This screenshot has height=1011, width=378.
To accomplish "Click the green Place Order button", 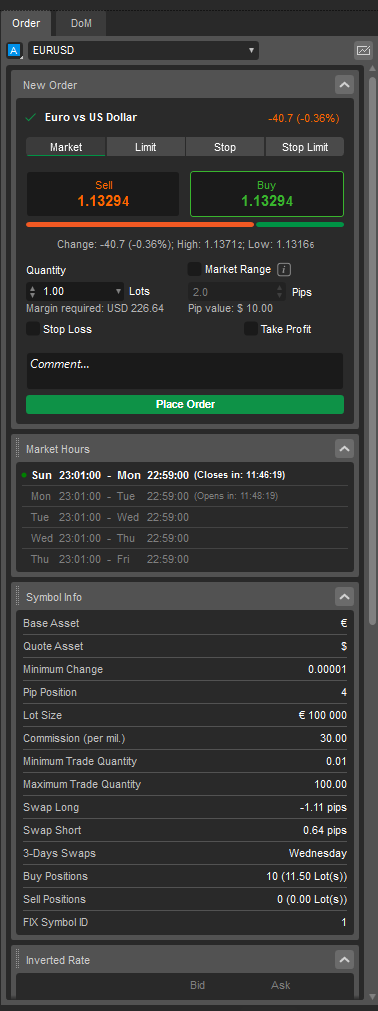I will pos(185,404).
